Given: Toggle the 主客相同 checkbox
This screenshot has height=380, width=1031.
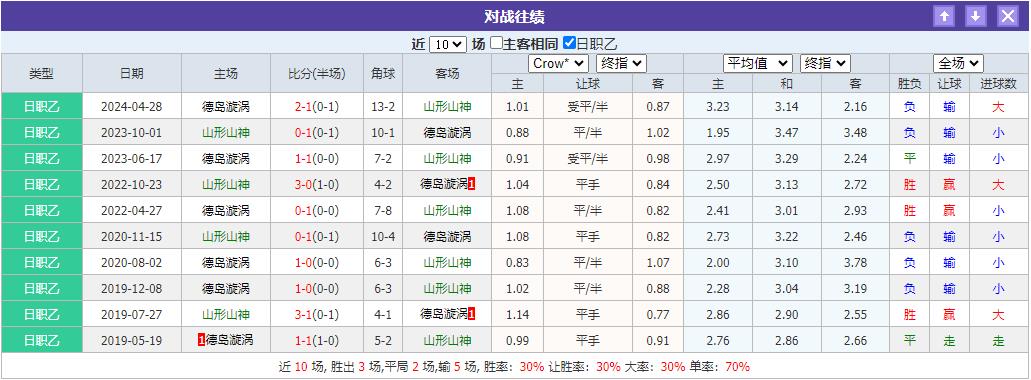Looking at the screenshot, I should 496,43.
